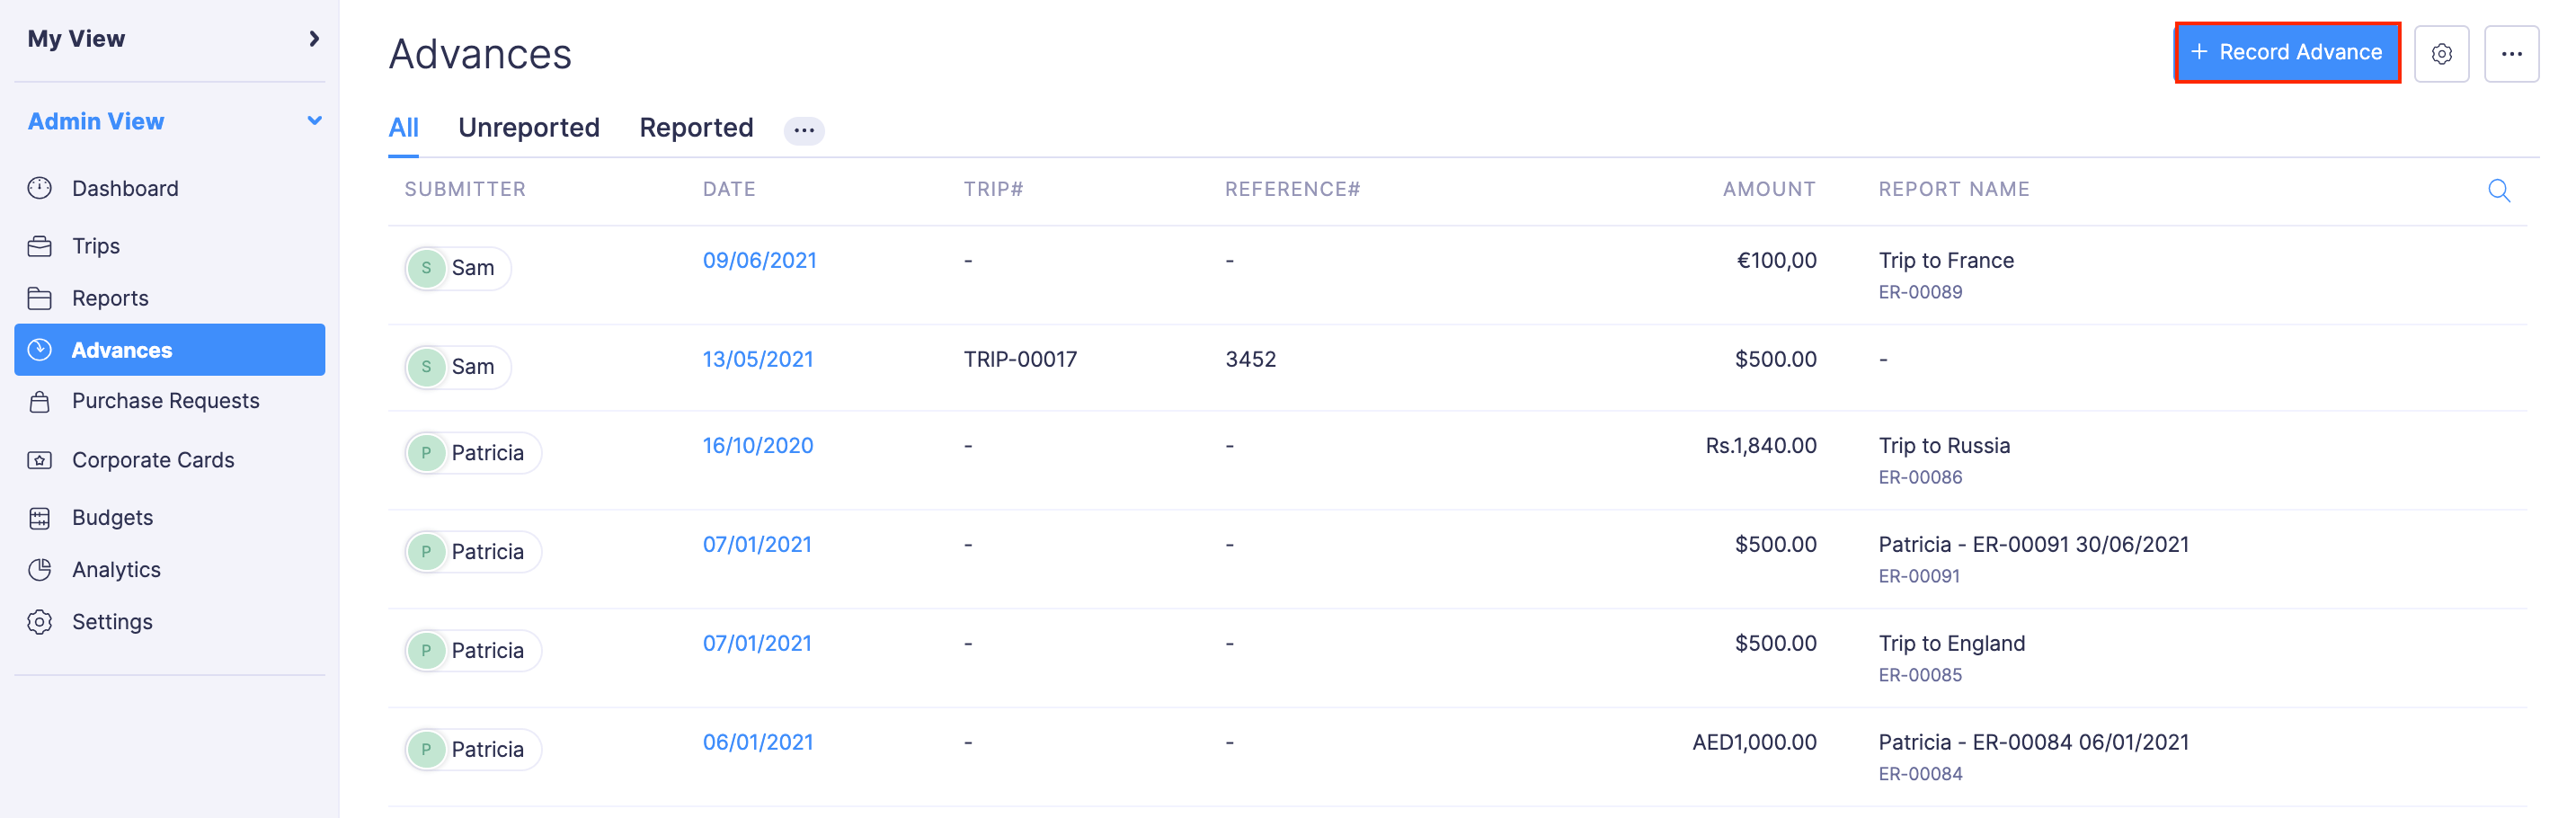Open the top-right more options menu

2511,54
